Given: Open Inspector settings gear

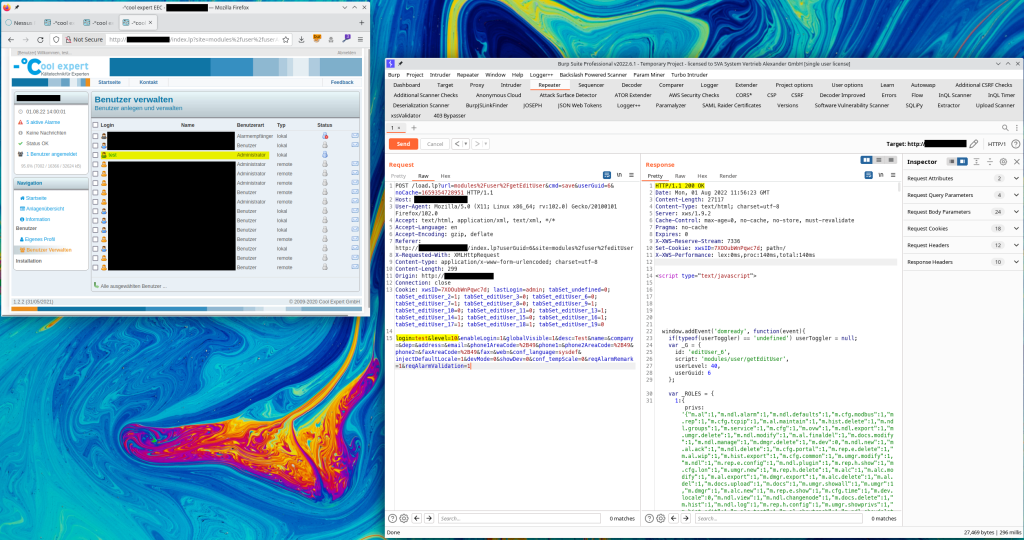Looking at the screenshot, I should tap(1003, 161).
